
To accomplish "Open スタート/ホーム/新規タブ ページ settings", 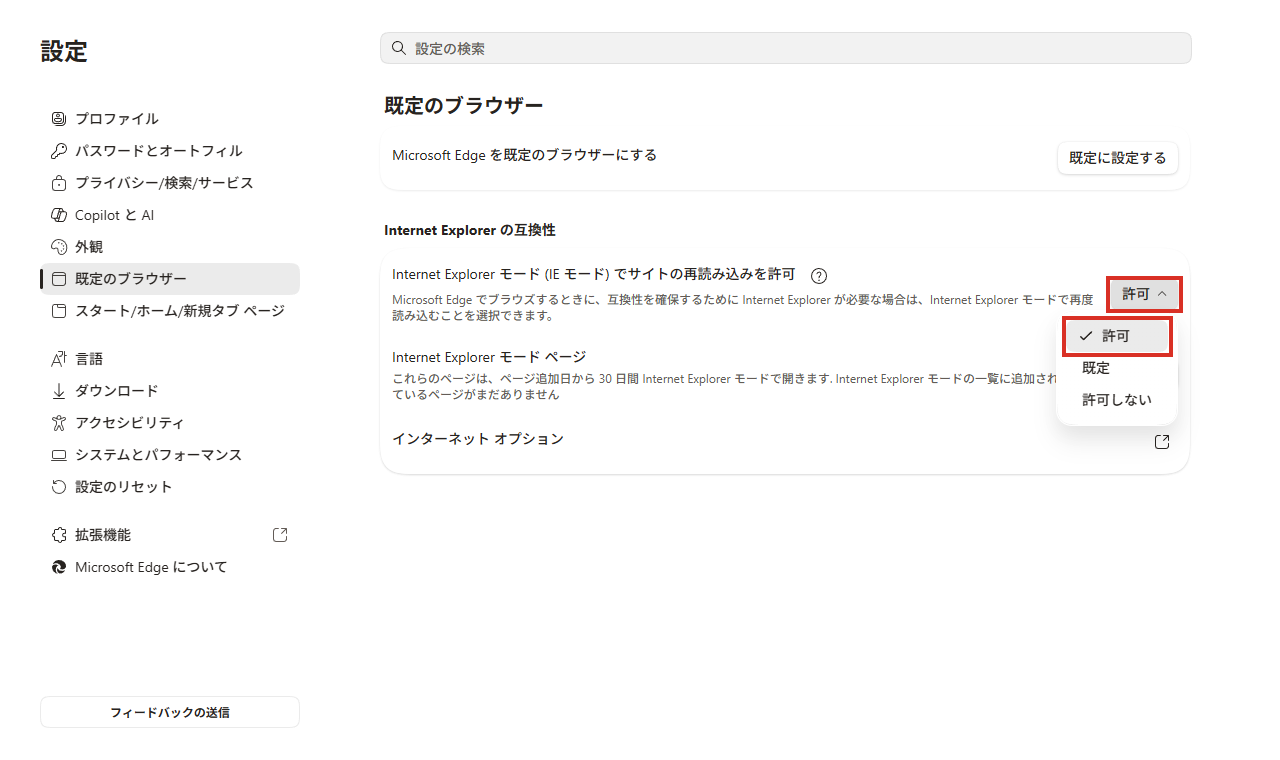I will point(170,311).
